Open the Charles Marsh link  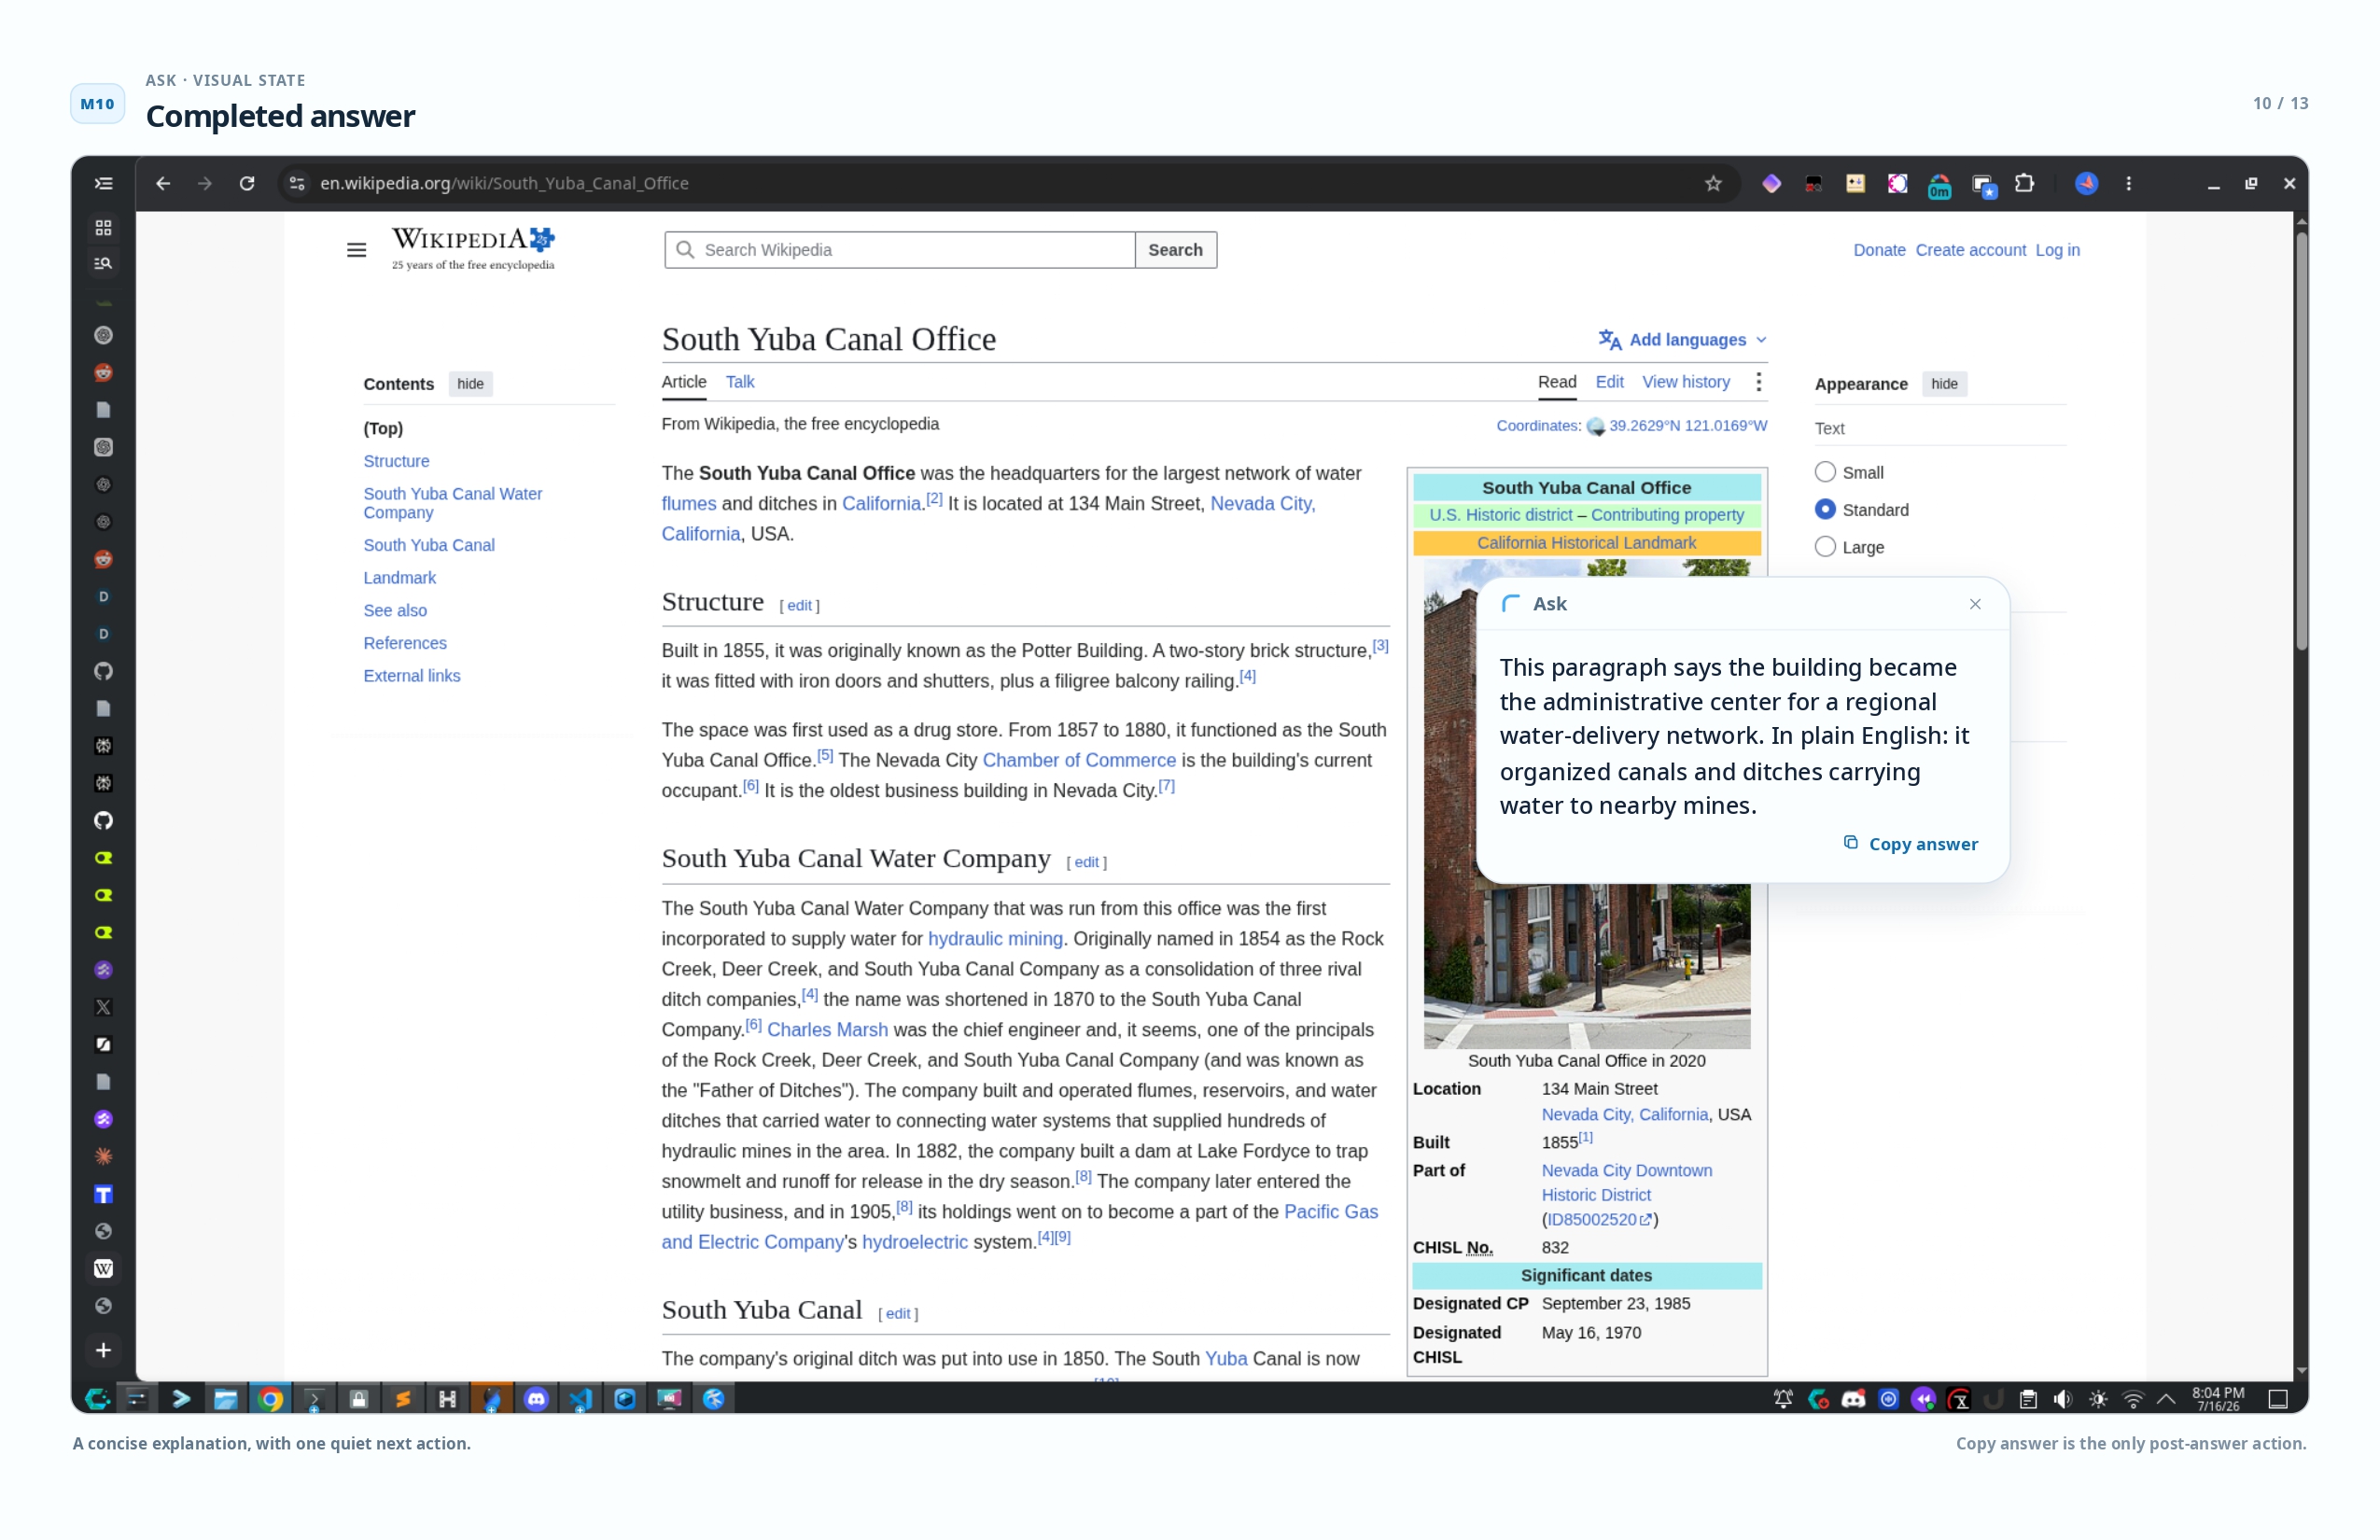click(x=827, y=1030)
